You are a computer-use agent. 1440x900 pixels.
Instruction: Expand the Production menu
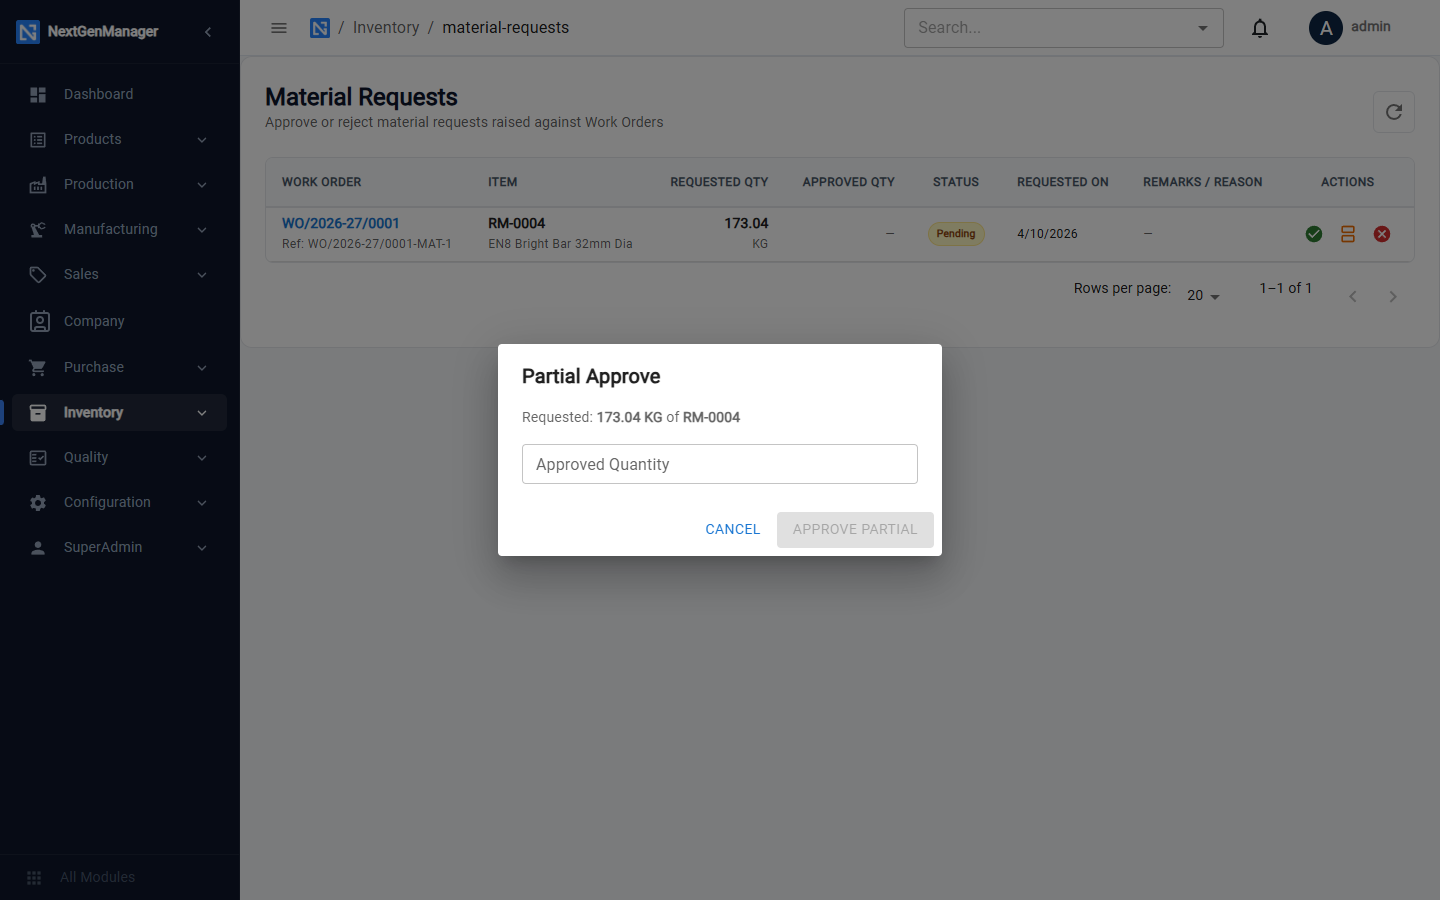point(119,184)
